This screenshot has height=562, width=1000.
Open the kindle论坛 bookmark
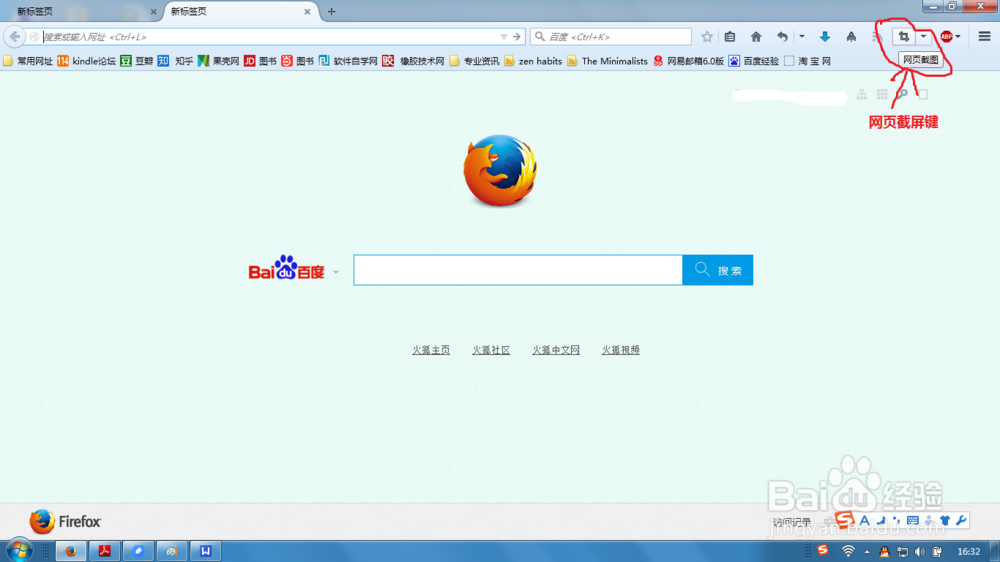87,61
